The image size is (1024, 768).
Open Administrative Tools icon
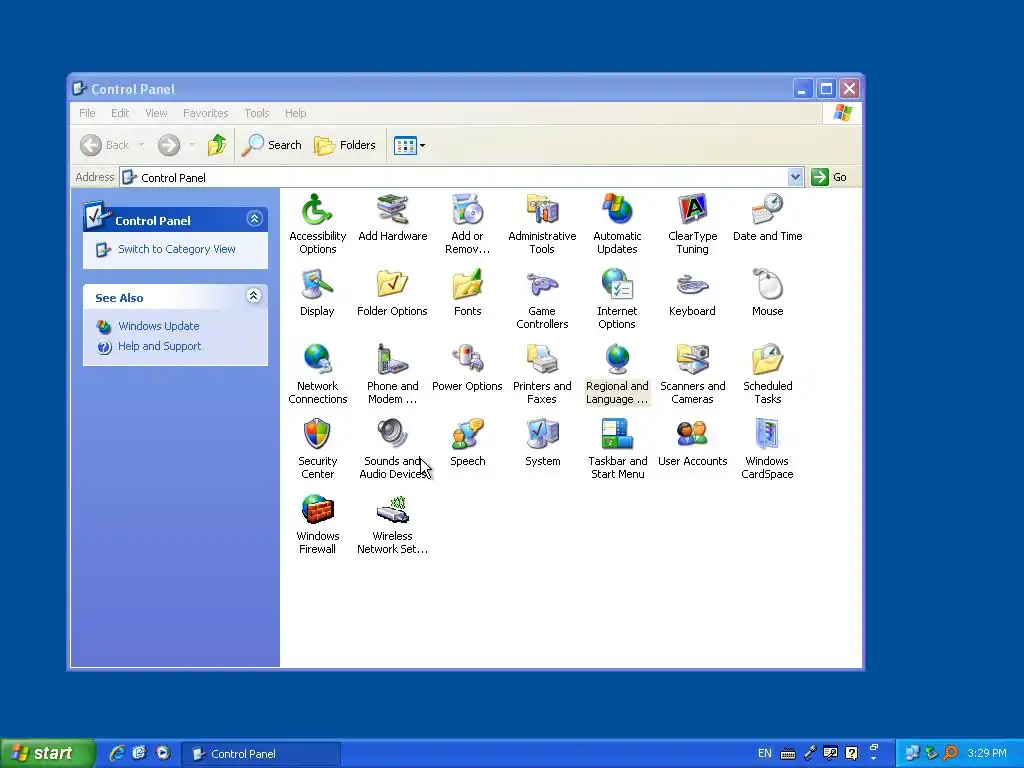[542, 223]
